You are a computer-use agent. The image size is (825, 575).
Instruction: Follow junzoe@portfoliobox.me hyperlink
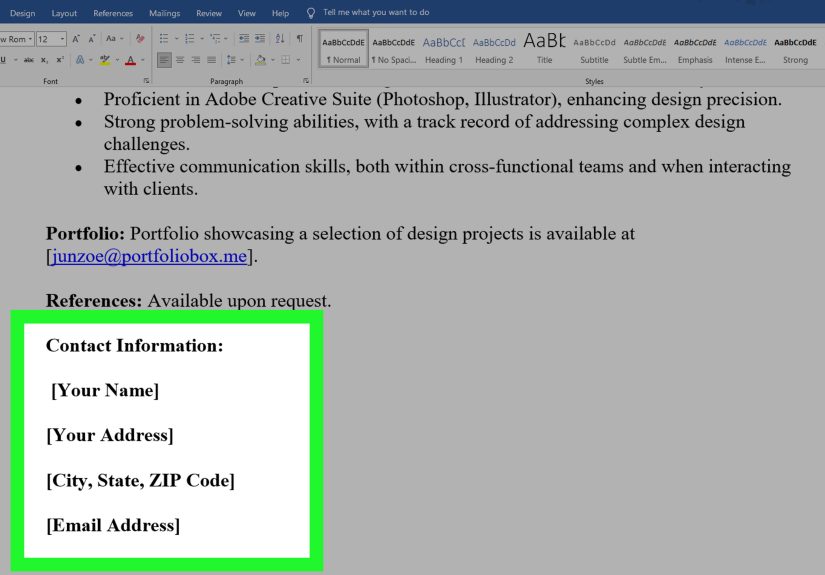coord(149,256)
